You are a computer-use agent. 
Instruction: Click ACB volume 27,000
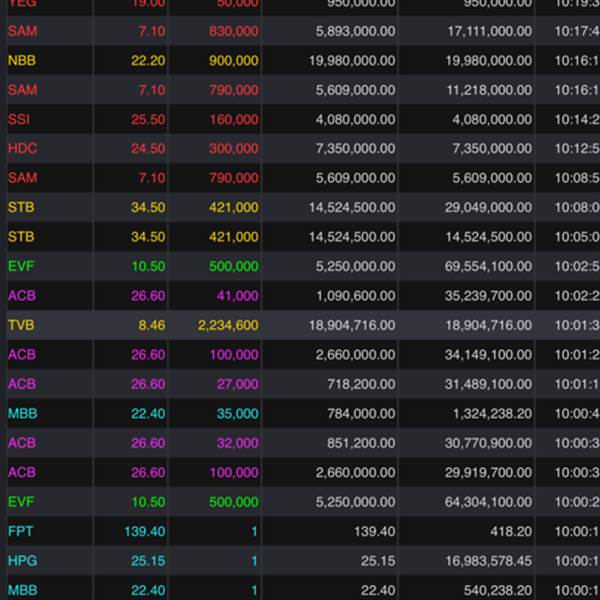[238, 384]
